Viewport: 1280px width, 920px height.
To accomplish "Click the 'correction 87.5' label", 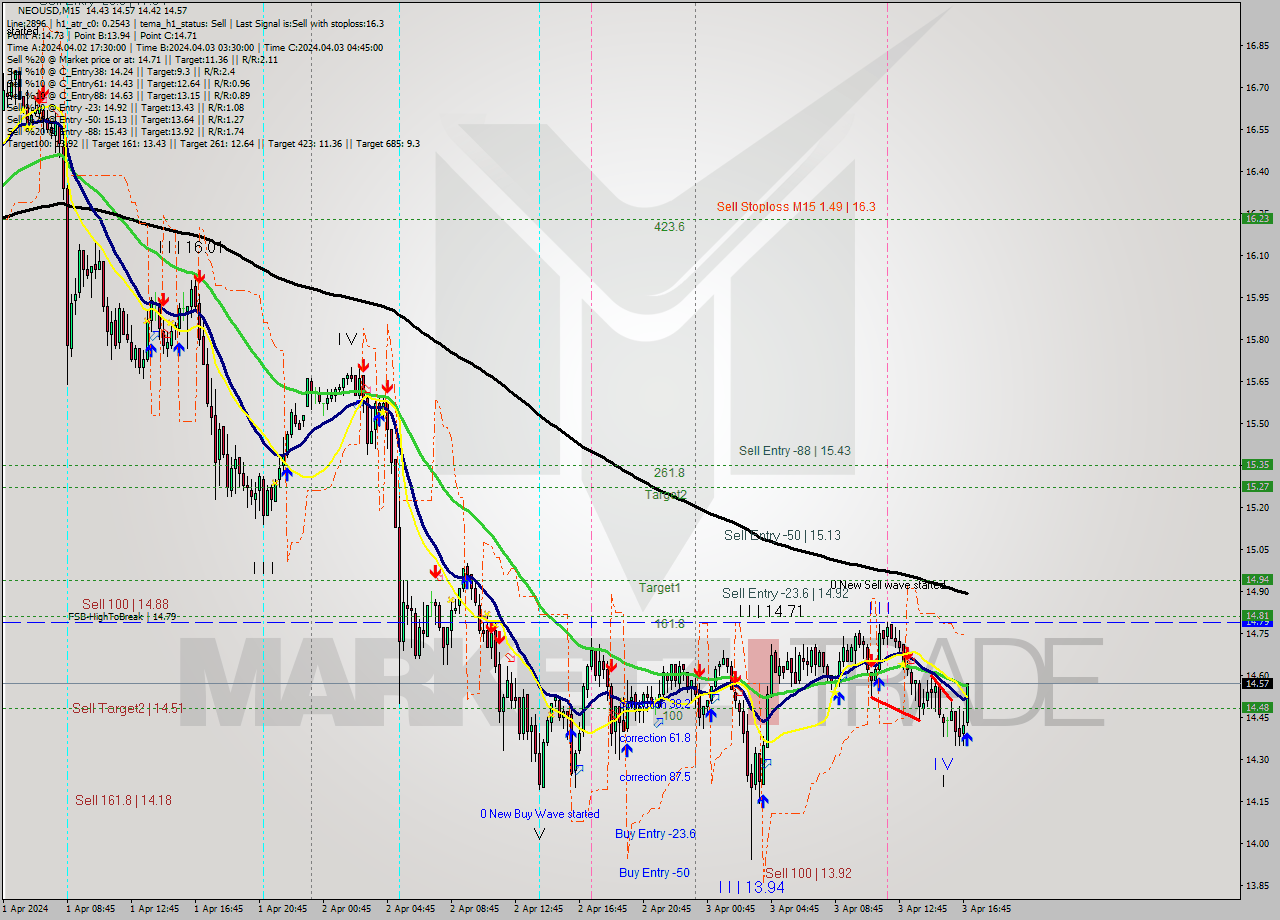I will [x=655, y=777].
